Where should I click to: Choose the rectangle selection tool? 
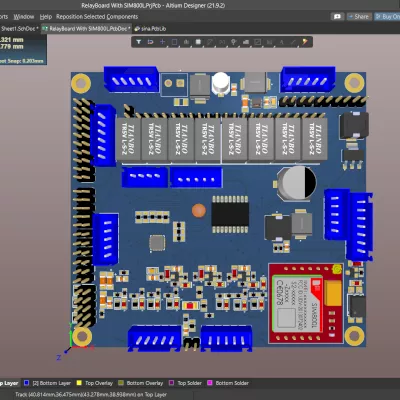pos(174,42)
